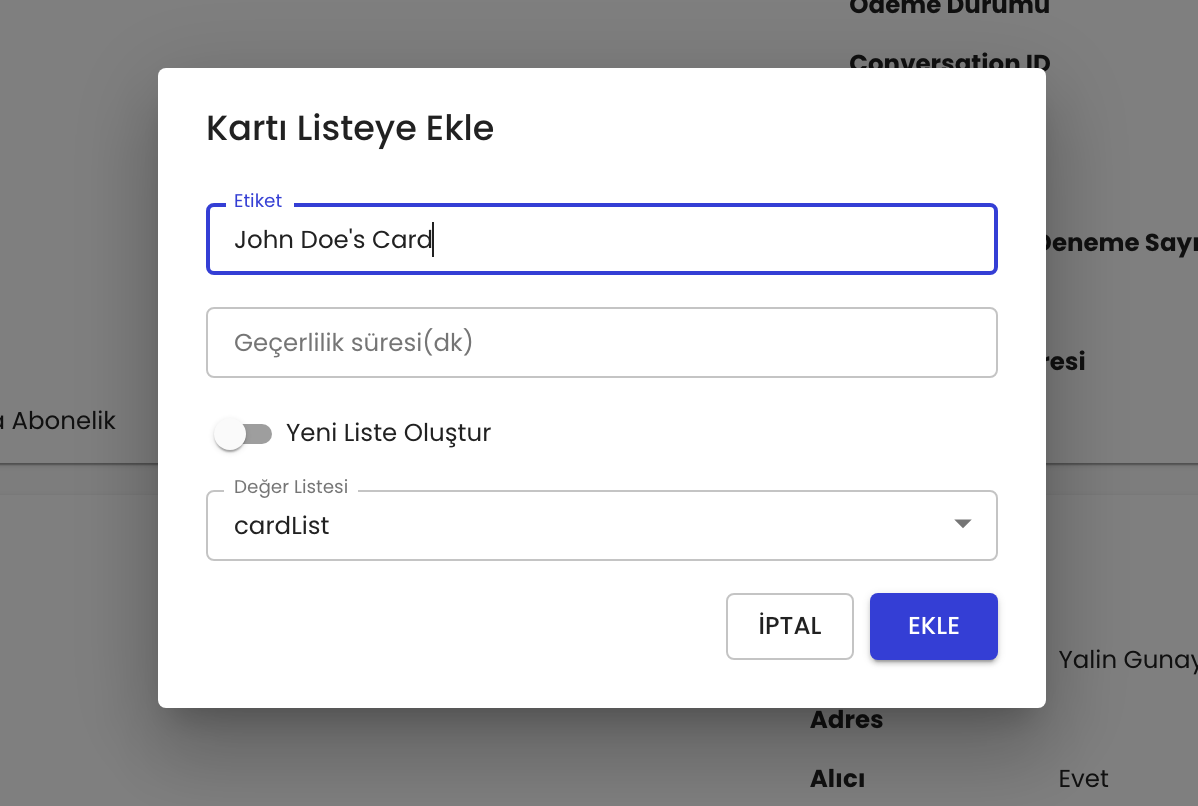Click the Kartı Listeye Ekle dialog title
Screen dimensions: 1198x806
[x=350, y=129]
